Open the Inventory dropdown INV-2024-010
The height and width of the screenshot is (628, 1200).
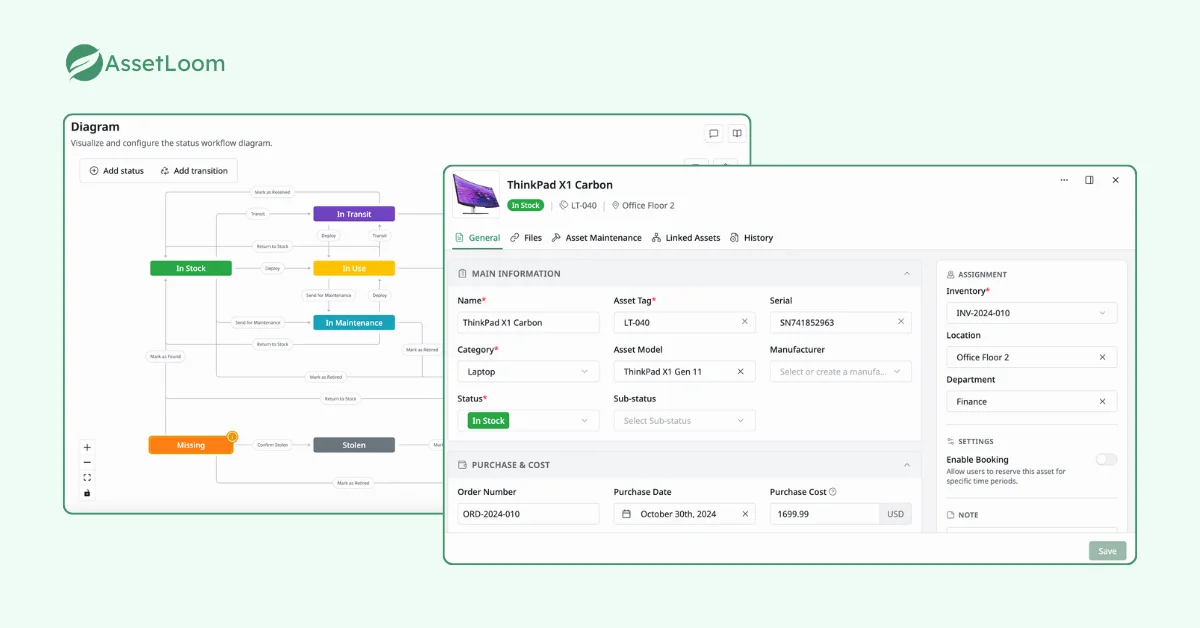tap(1031, 313)
